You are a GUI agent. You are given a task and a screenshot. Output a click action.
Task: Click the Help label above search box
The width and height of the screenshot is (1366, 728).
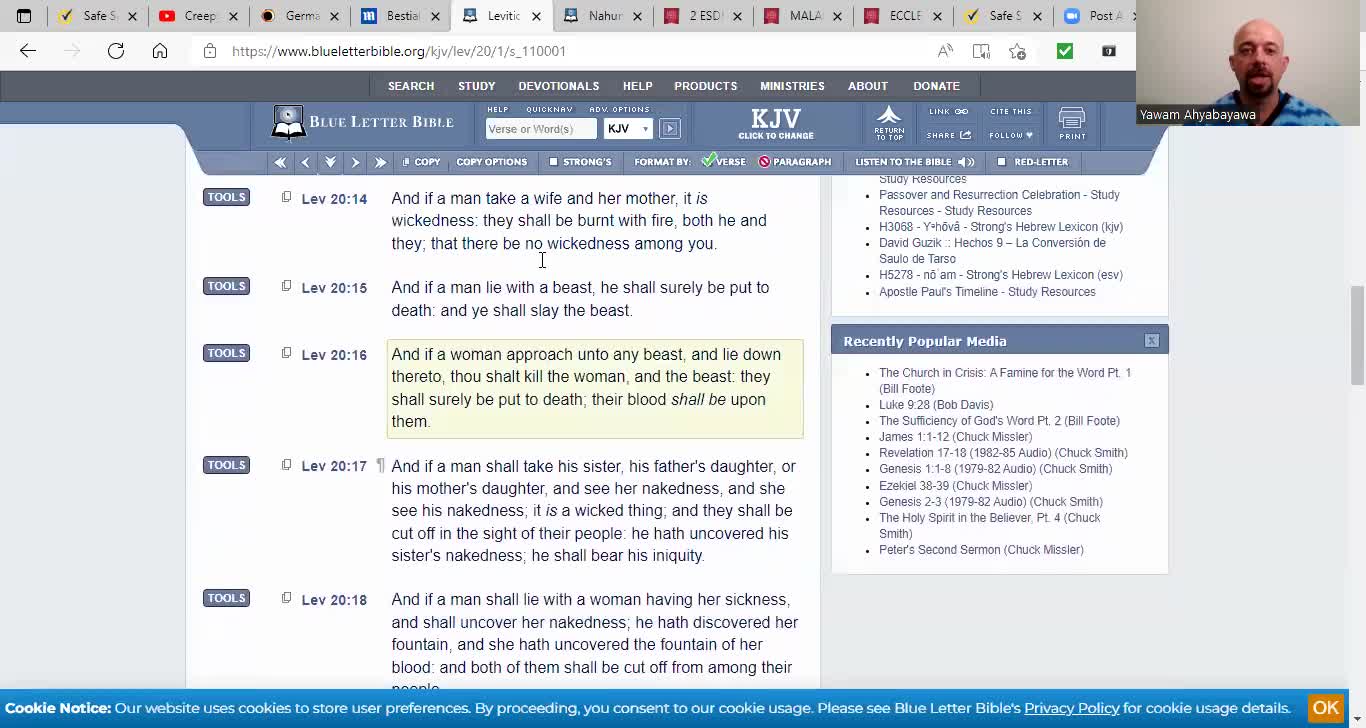click(x=498, y=109)
